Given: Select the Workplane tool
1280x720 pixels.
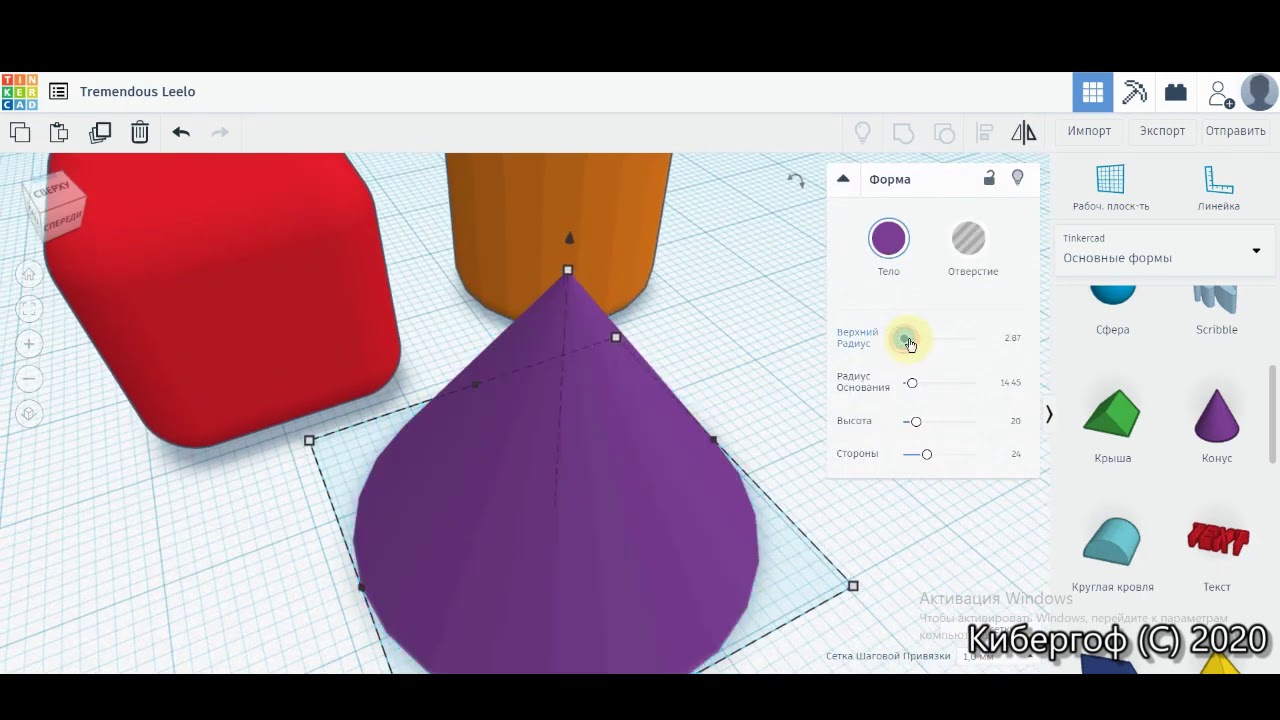Looking at the screenshot, I should tap(1110, 187).
